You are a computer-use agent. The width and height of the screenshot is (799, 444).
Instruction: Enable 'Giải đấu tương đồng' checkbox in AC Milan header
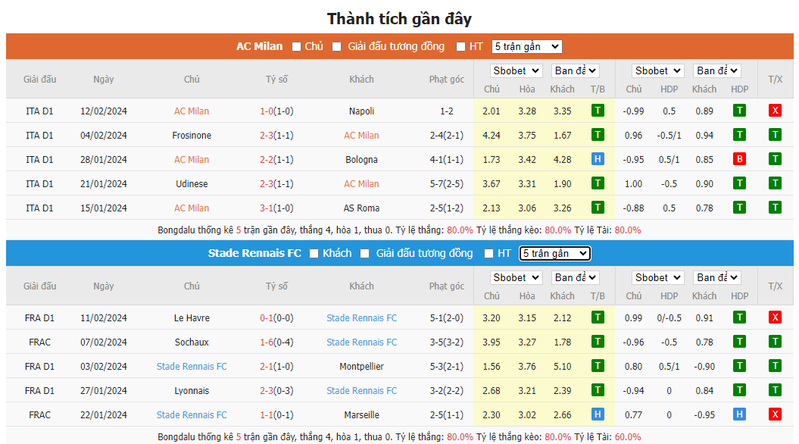click(x=336, y=46)
